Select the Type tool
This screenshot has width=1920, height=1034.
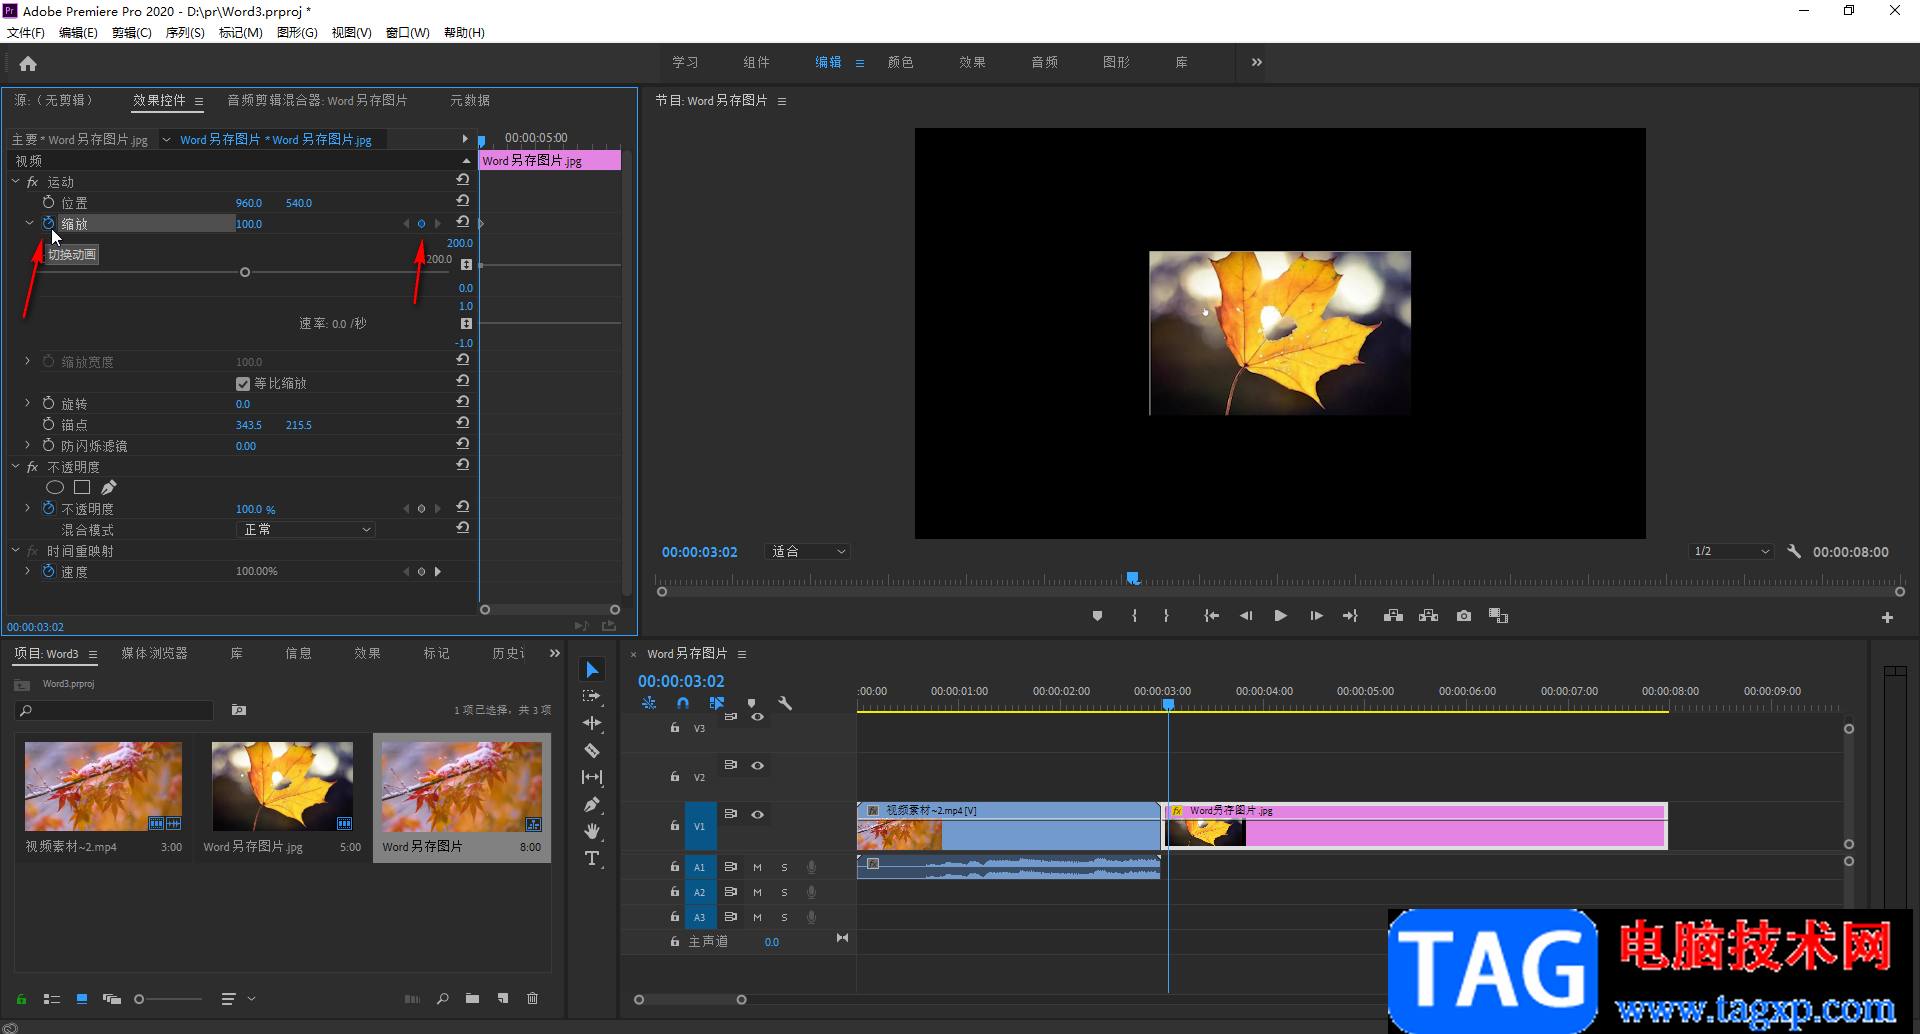click(x=592, y=858)
